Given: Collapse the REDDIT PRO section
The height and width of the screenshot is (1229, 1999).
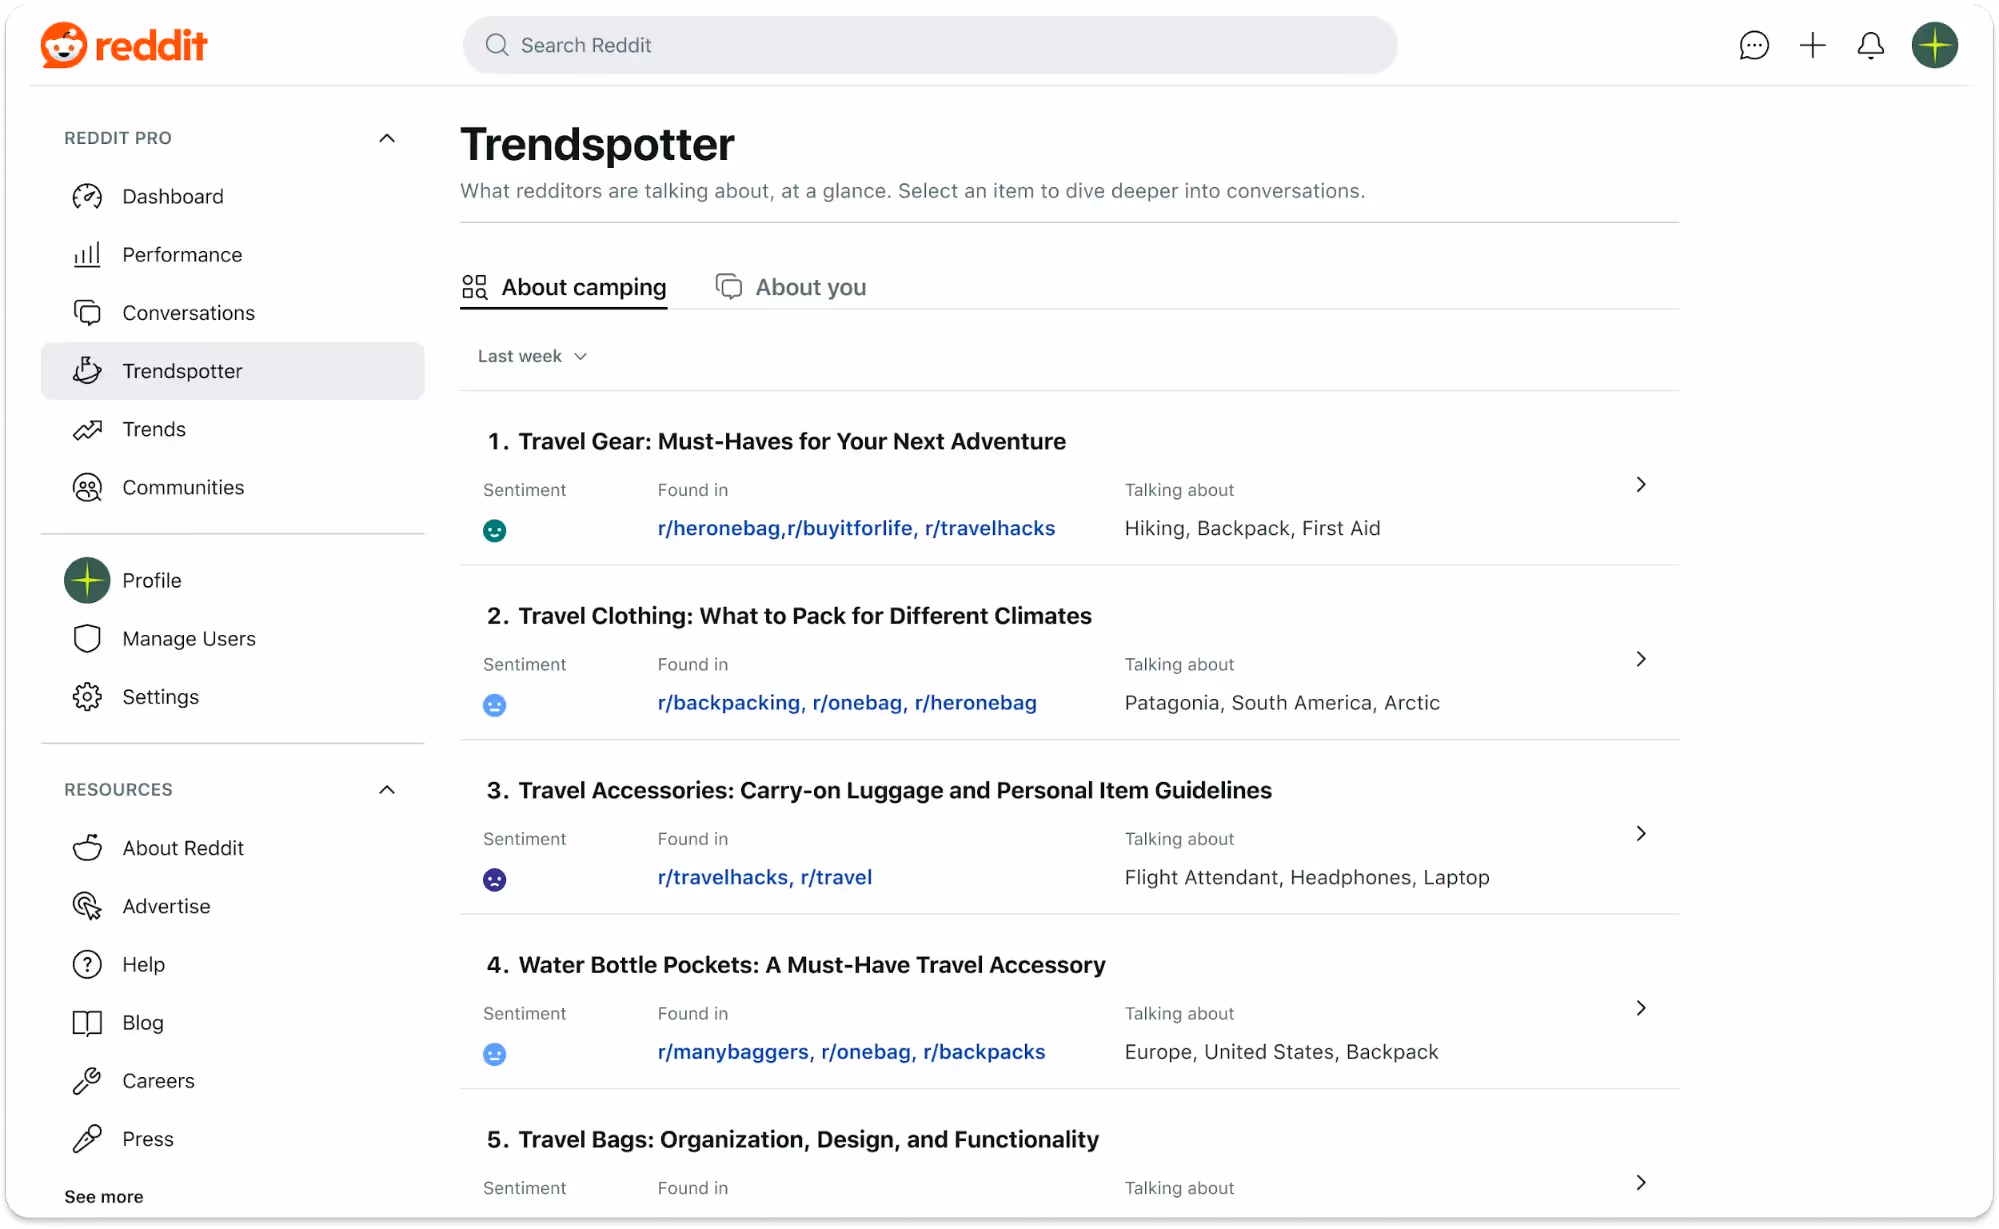Looking at the screenshot, I should [x=386, y=138].
